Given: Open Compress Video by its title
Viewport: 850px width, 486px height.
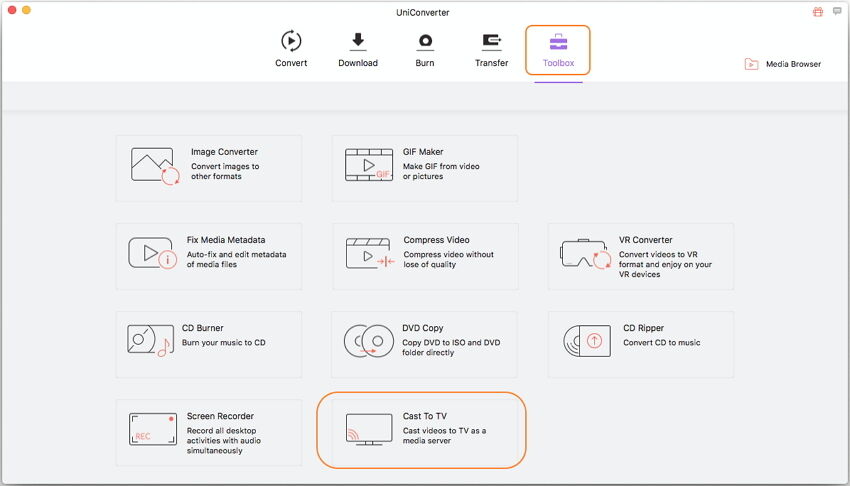Looking at the screenshot, I should point(436,239).
